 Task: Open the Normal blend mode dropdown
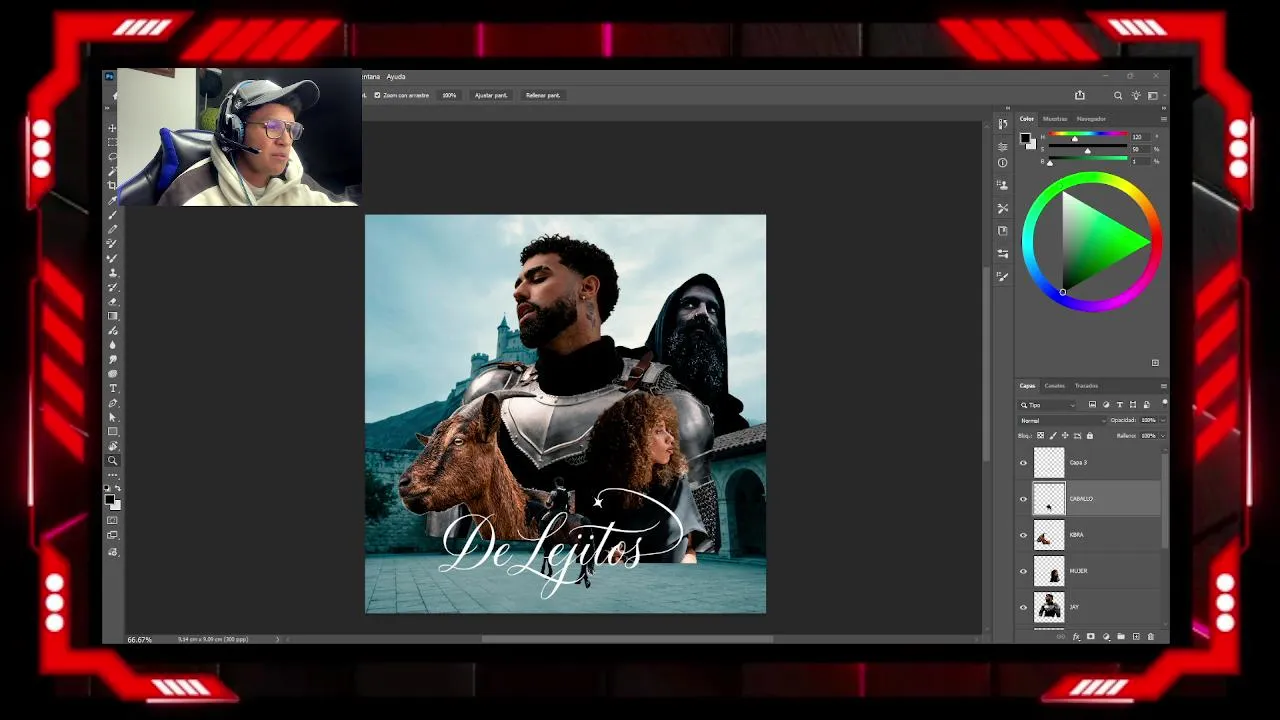1062,421
